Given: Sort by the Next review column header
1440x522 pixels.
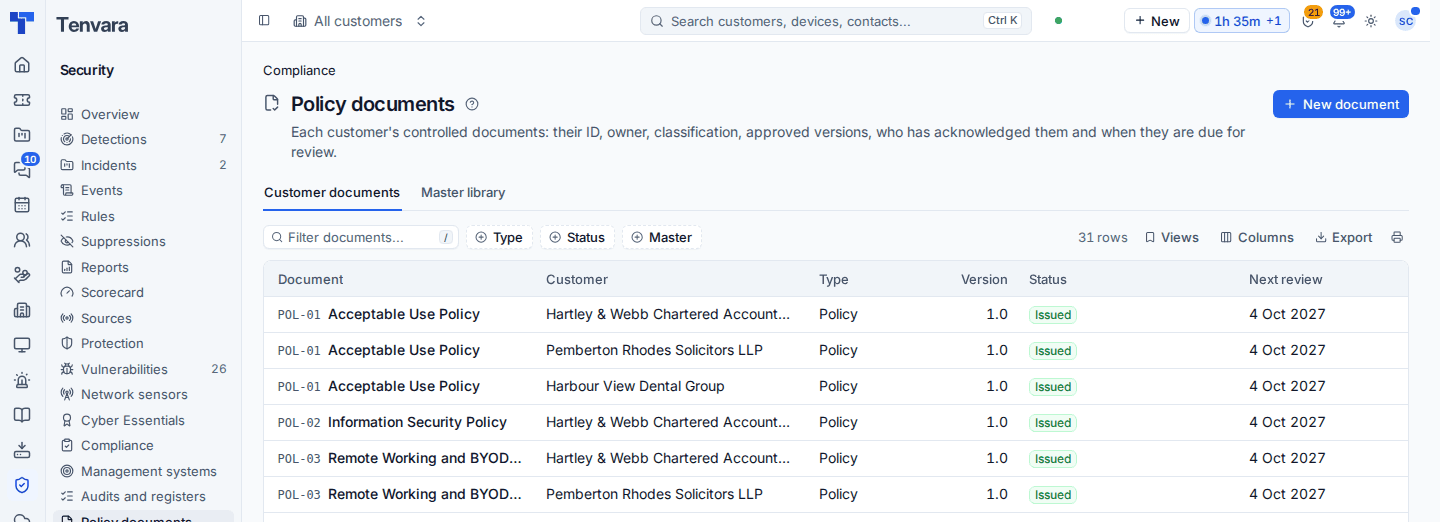Looking at the screenshot, I should 1285,279.
